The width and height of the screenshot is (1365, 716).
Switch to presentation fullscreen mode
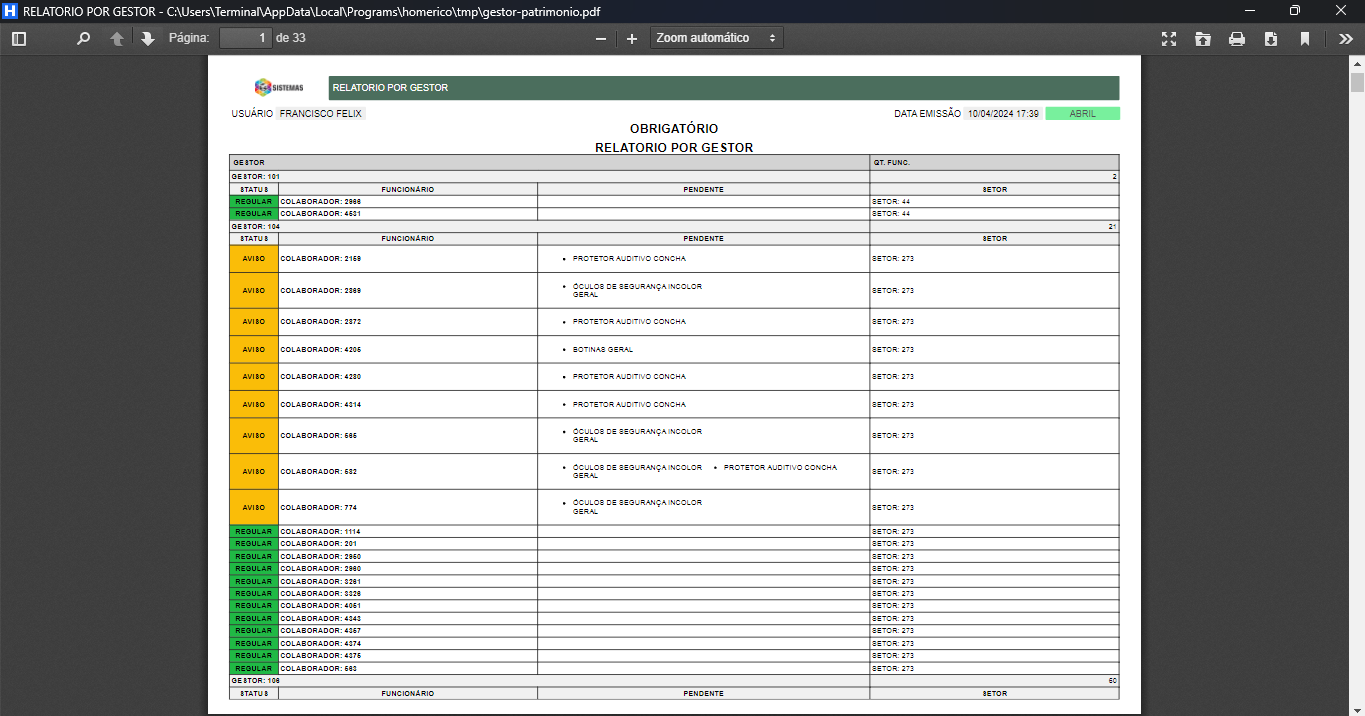click(x=1169, y=39)
